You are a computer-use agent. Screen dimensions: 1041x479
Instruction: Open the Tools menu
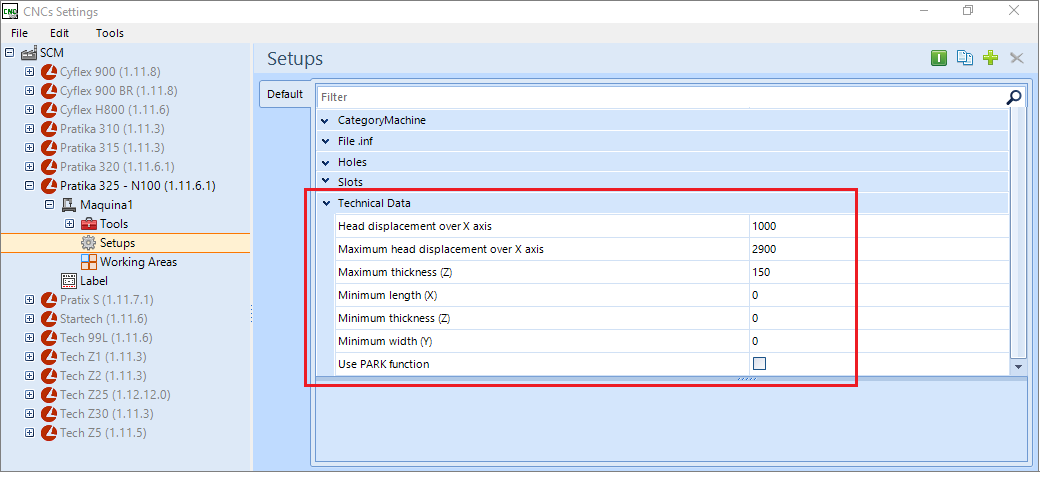coord(110,33)
